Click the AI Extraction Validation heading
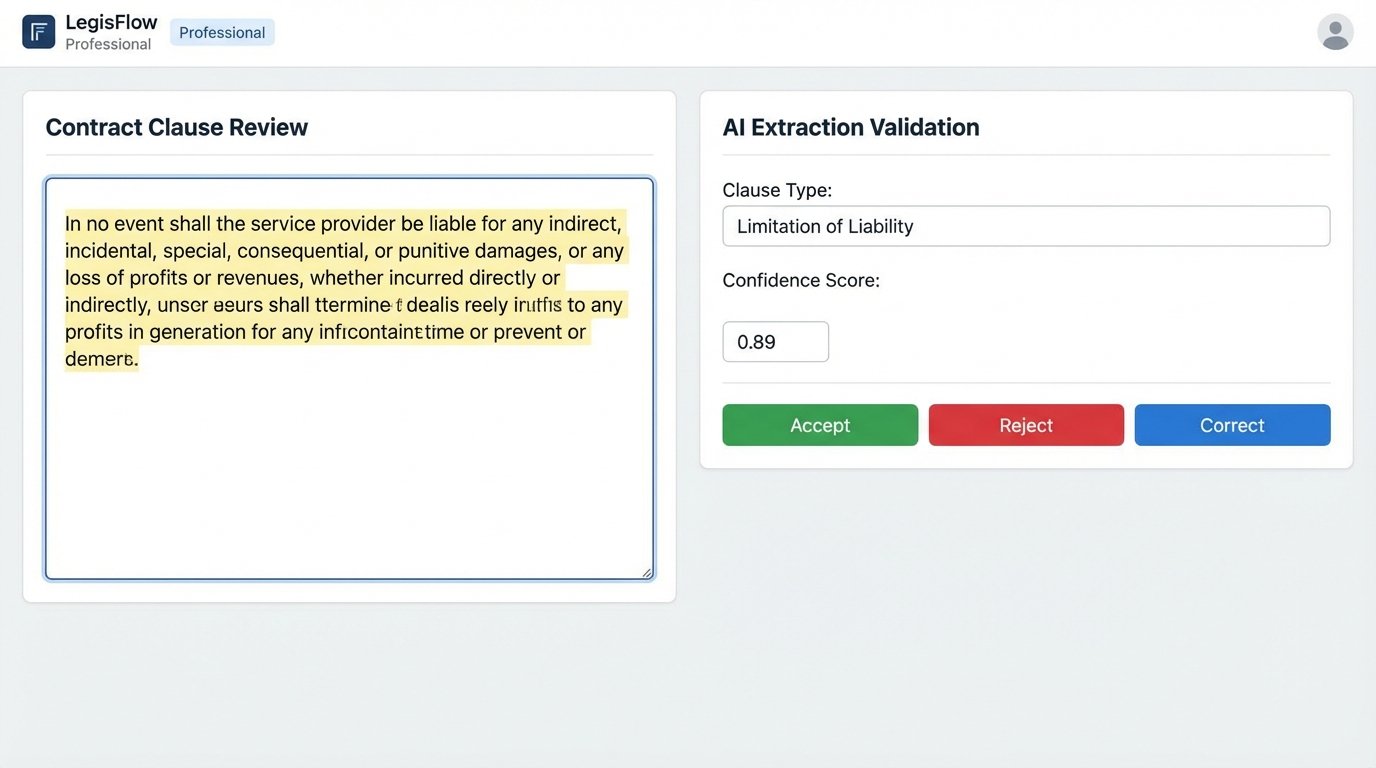Viewport: 1376px width, 768px height. coord(851,127)
